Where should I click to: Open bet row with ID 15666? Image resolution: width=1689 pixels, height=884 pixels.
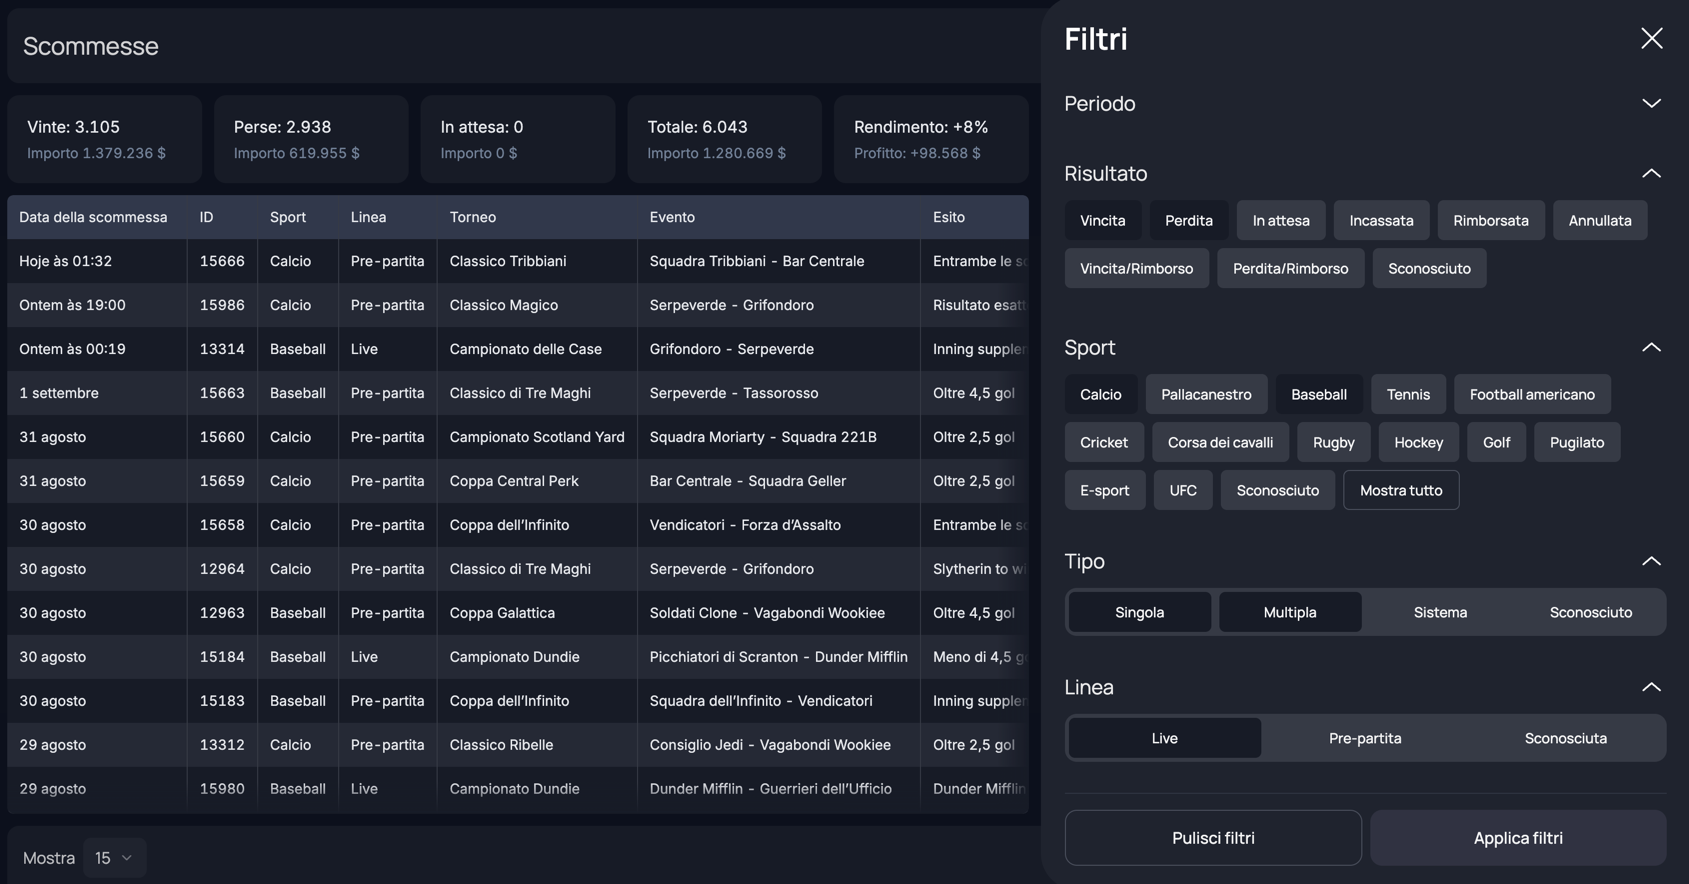tap(221, 261)
